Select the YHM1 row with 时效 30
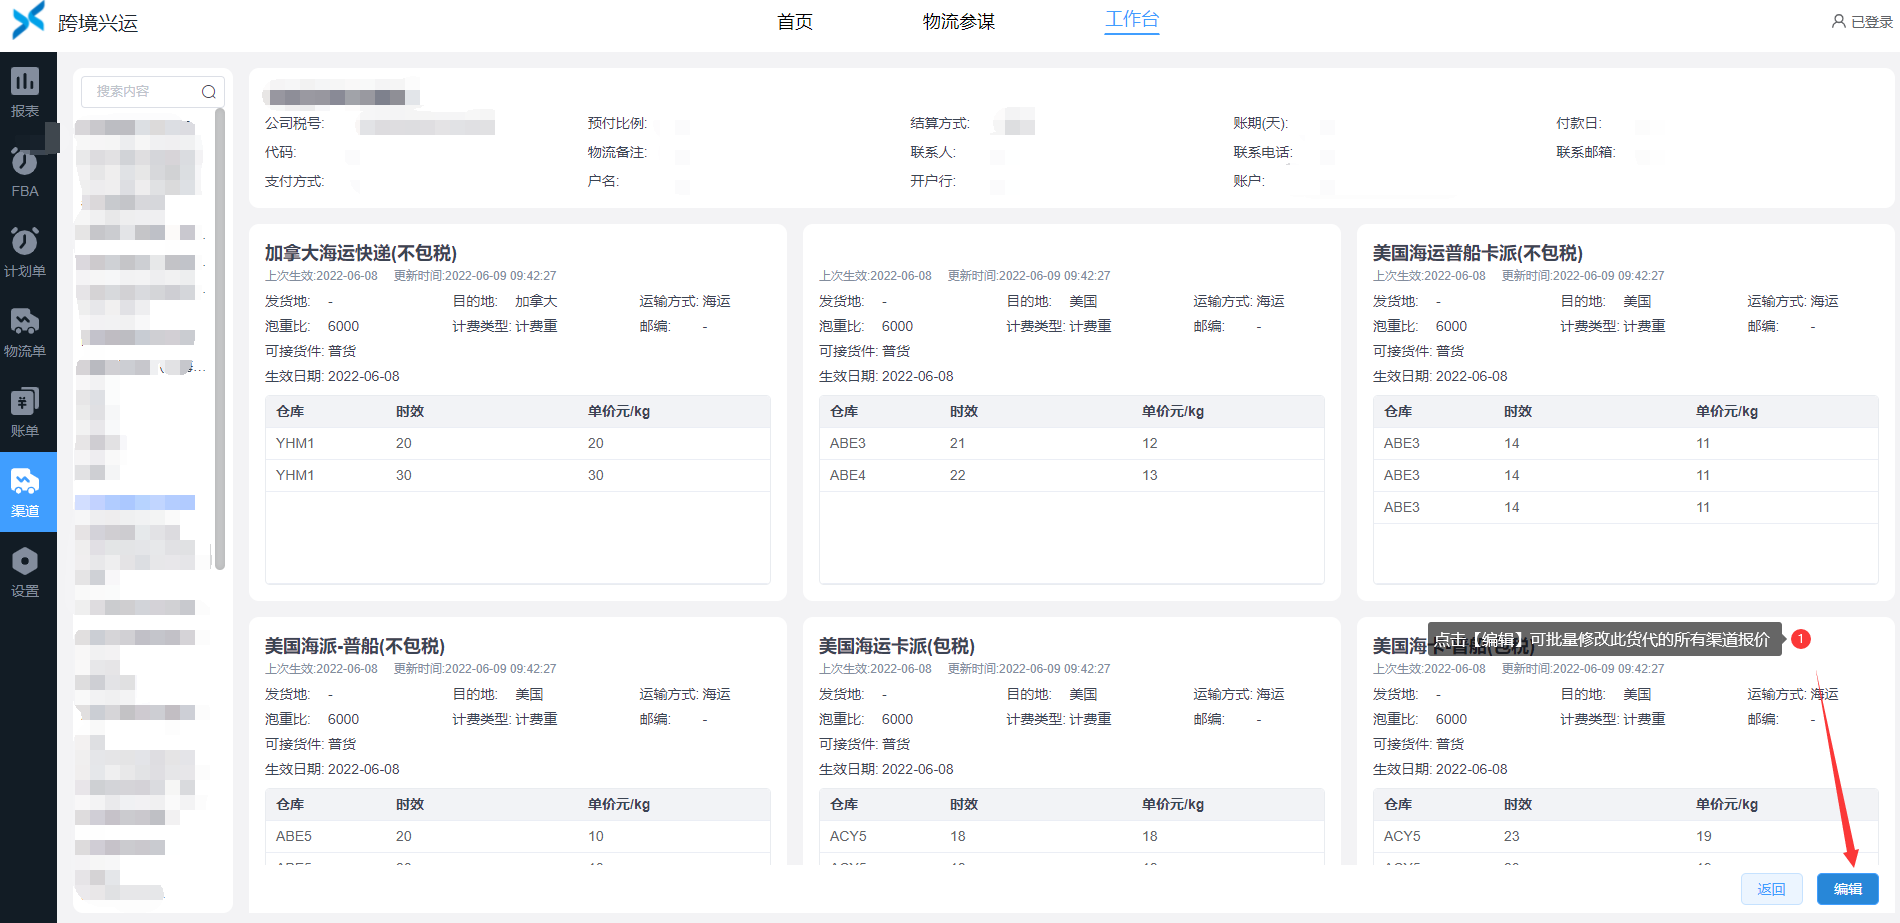1900x923 pixels. click(x=518, y=475)
